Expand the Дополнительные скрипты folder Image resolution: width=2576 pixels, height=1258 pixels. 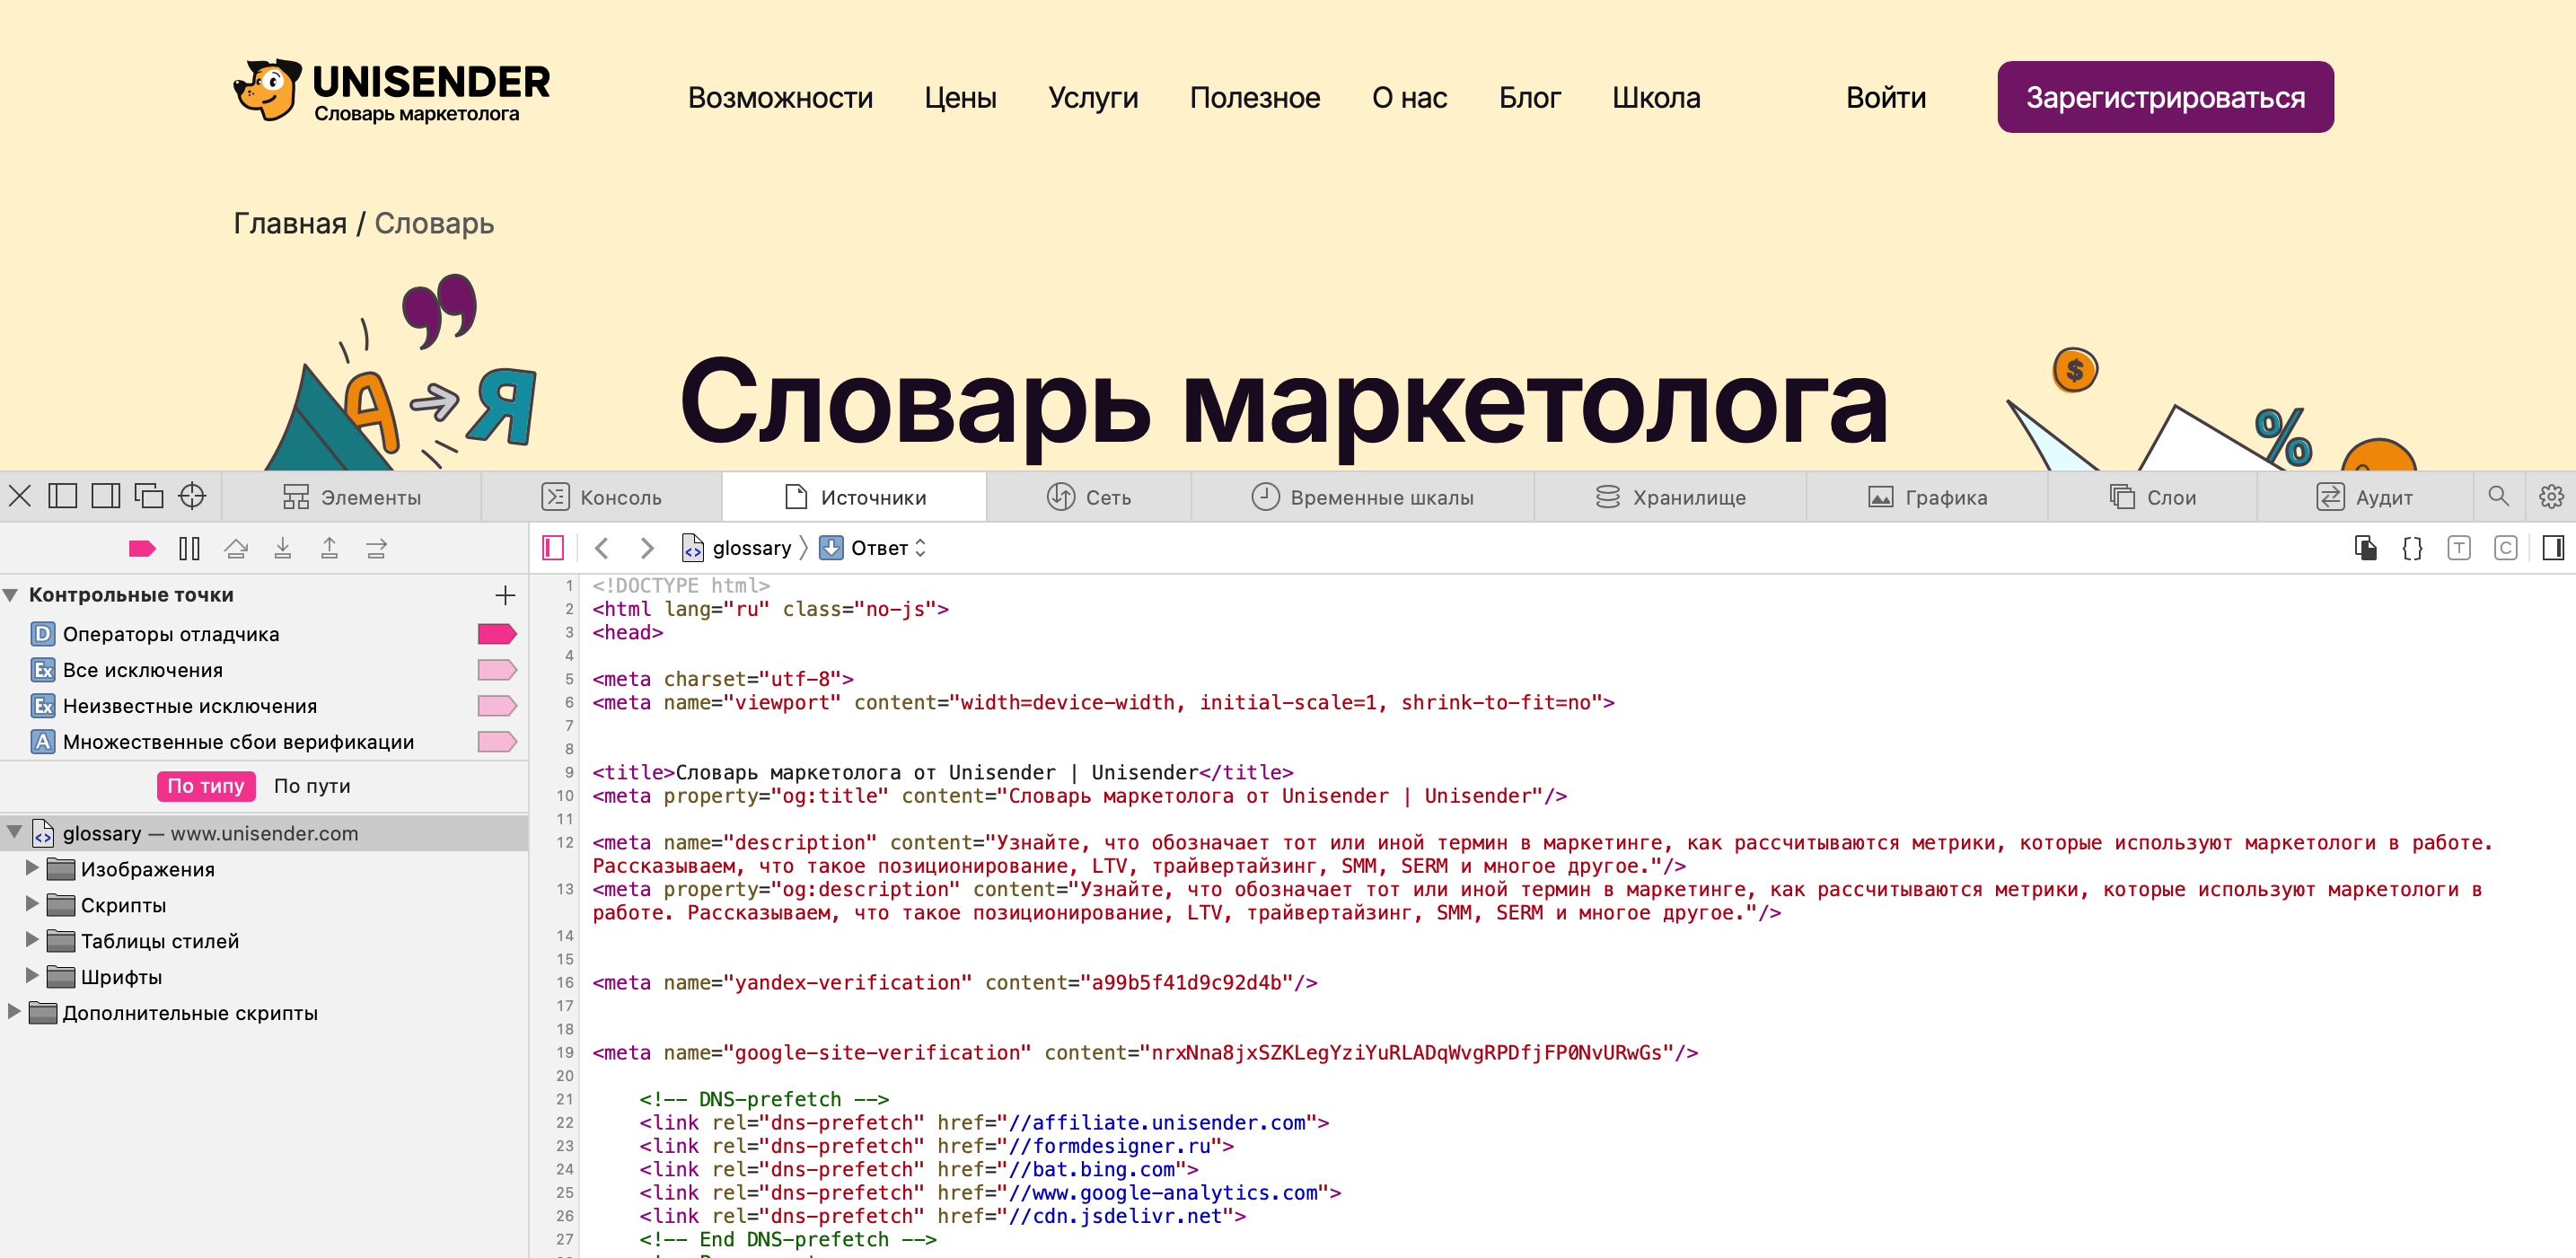click(x=14, y=1012)
